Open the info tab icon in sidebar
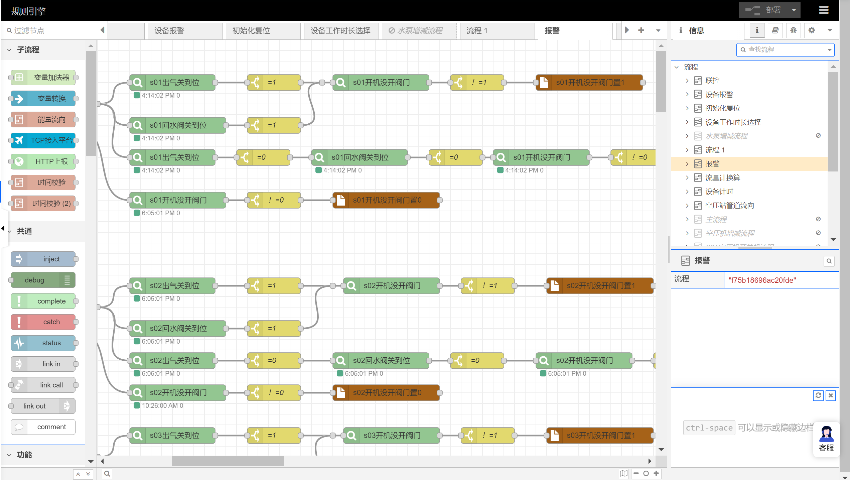Viewport: 850px width, 480px height. tap(757, 31)
